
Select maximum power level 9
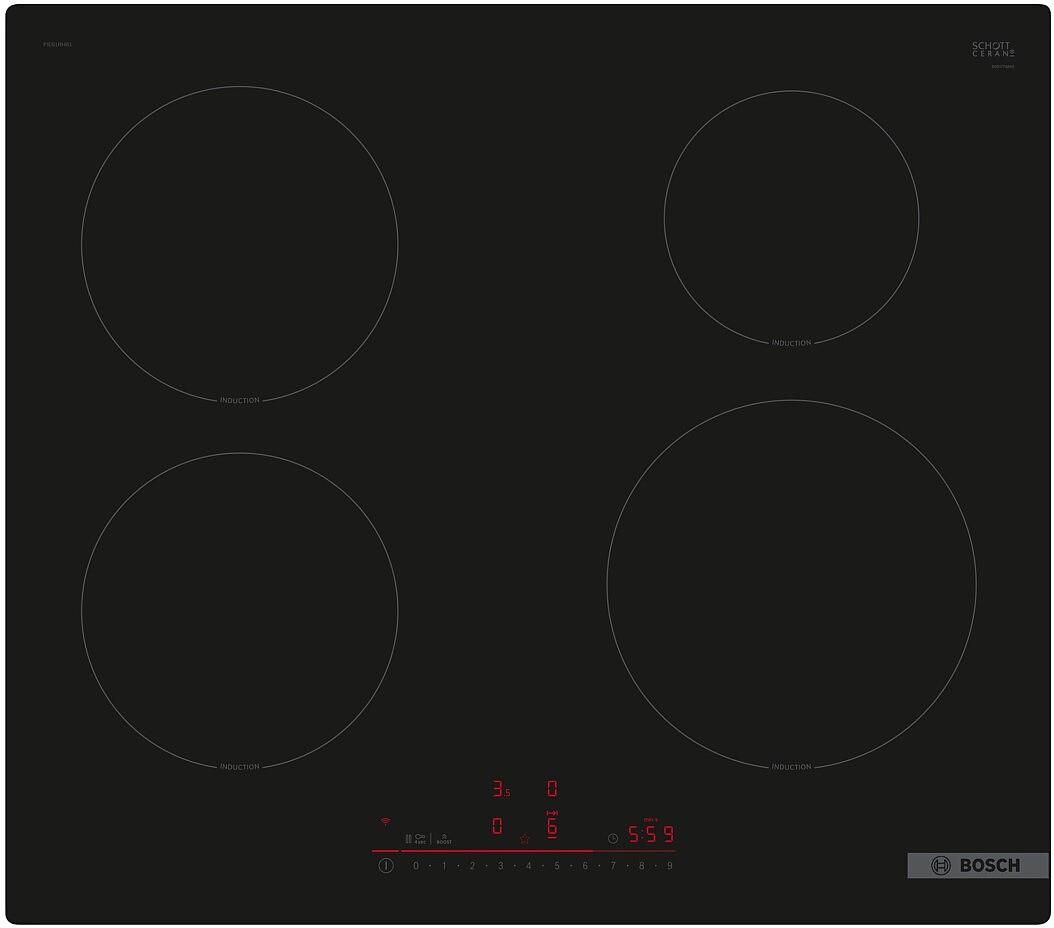pos(669,865)
